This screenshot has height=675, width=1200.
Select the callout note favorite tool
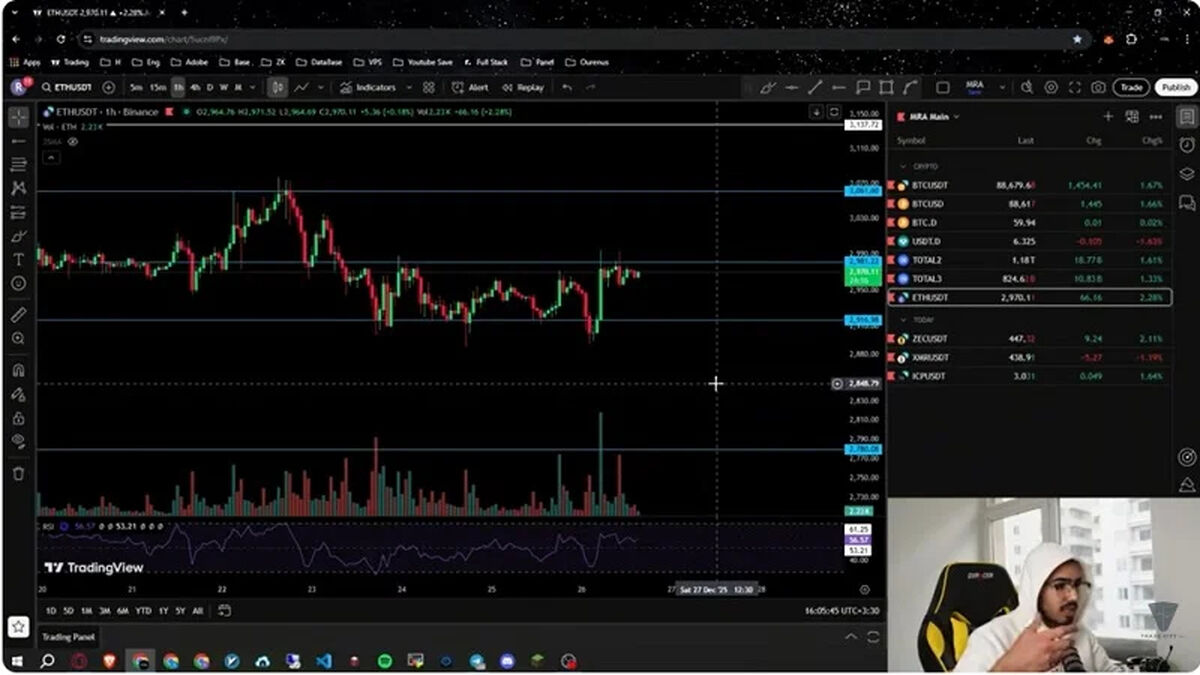[863, 87]
